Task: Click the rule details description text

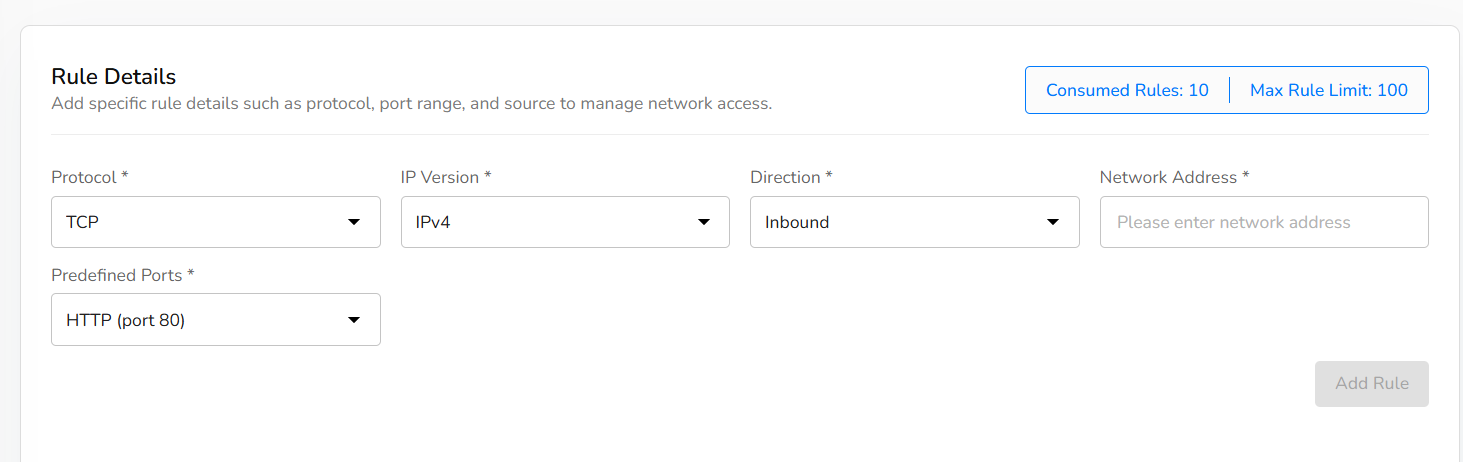Action: coord(411,103)
